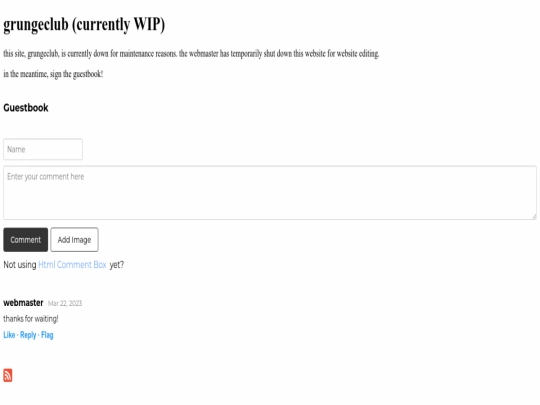Reply to the webmaster's comment
The height and width of the screenshot is (405, 540).
[28, 335]
